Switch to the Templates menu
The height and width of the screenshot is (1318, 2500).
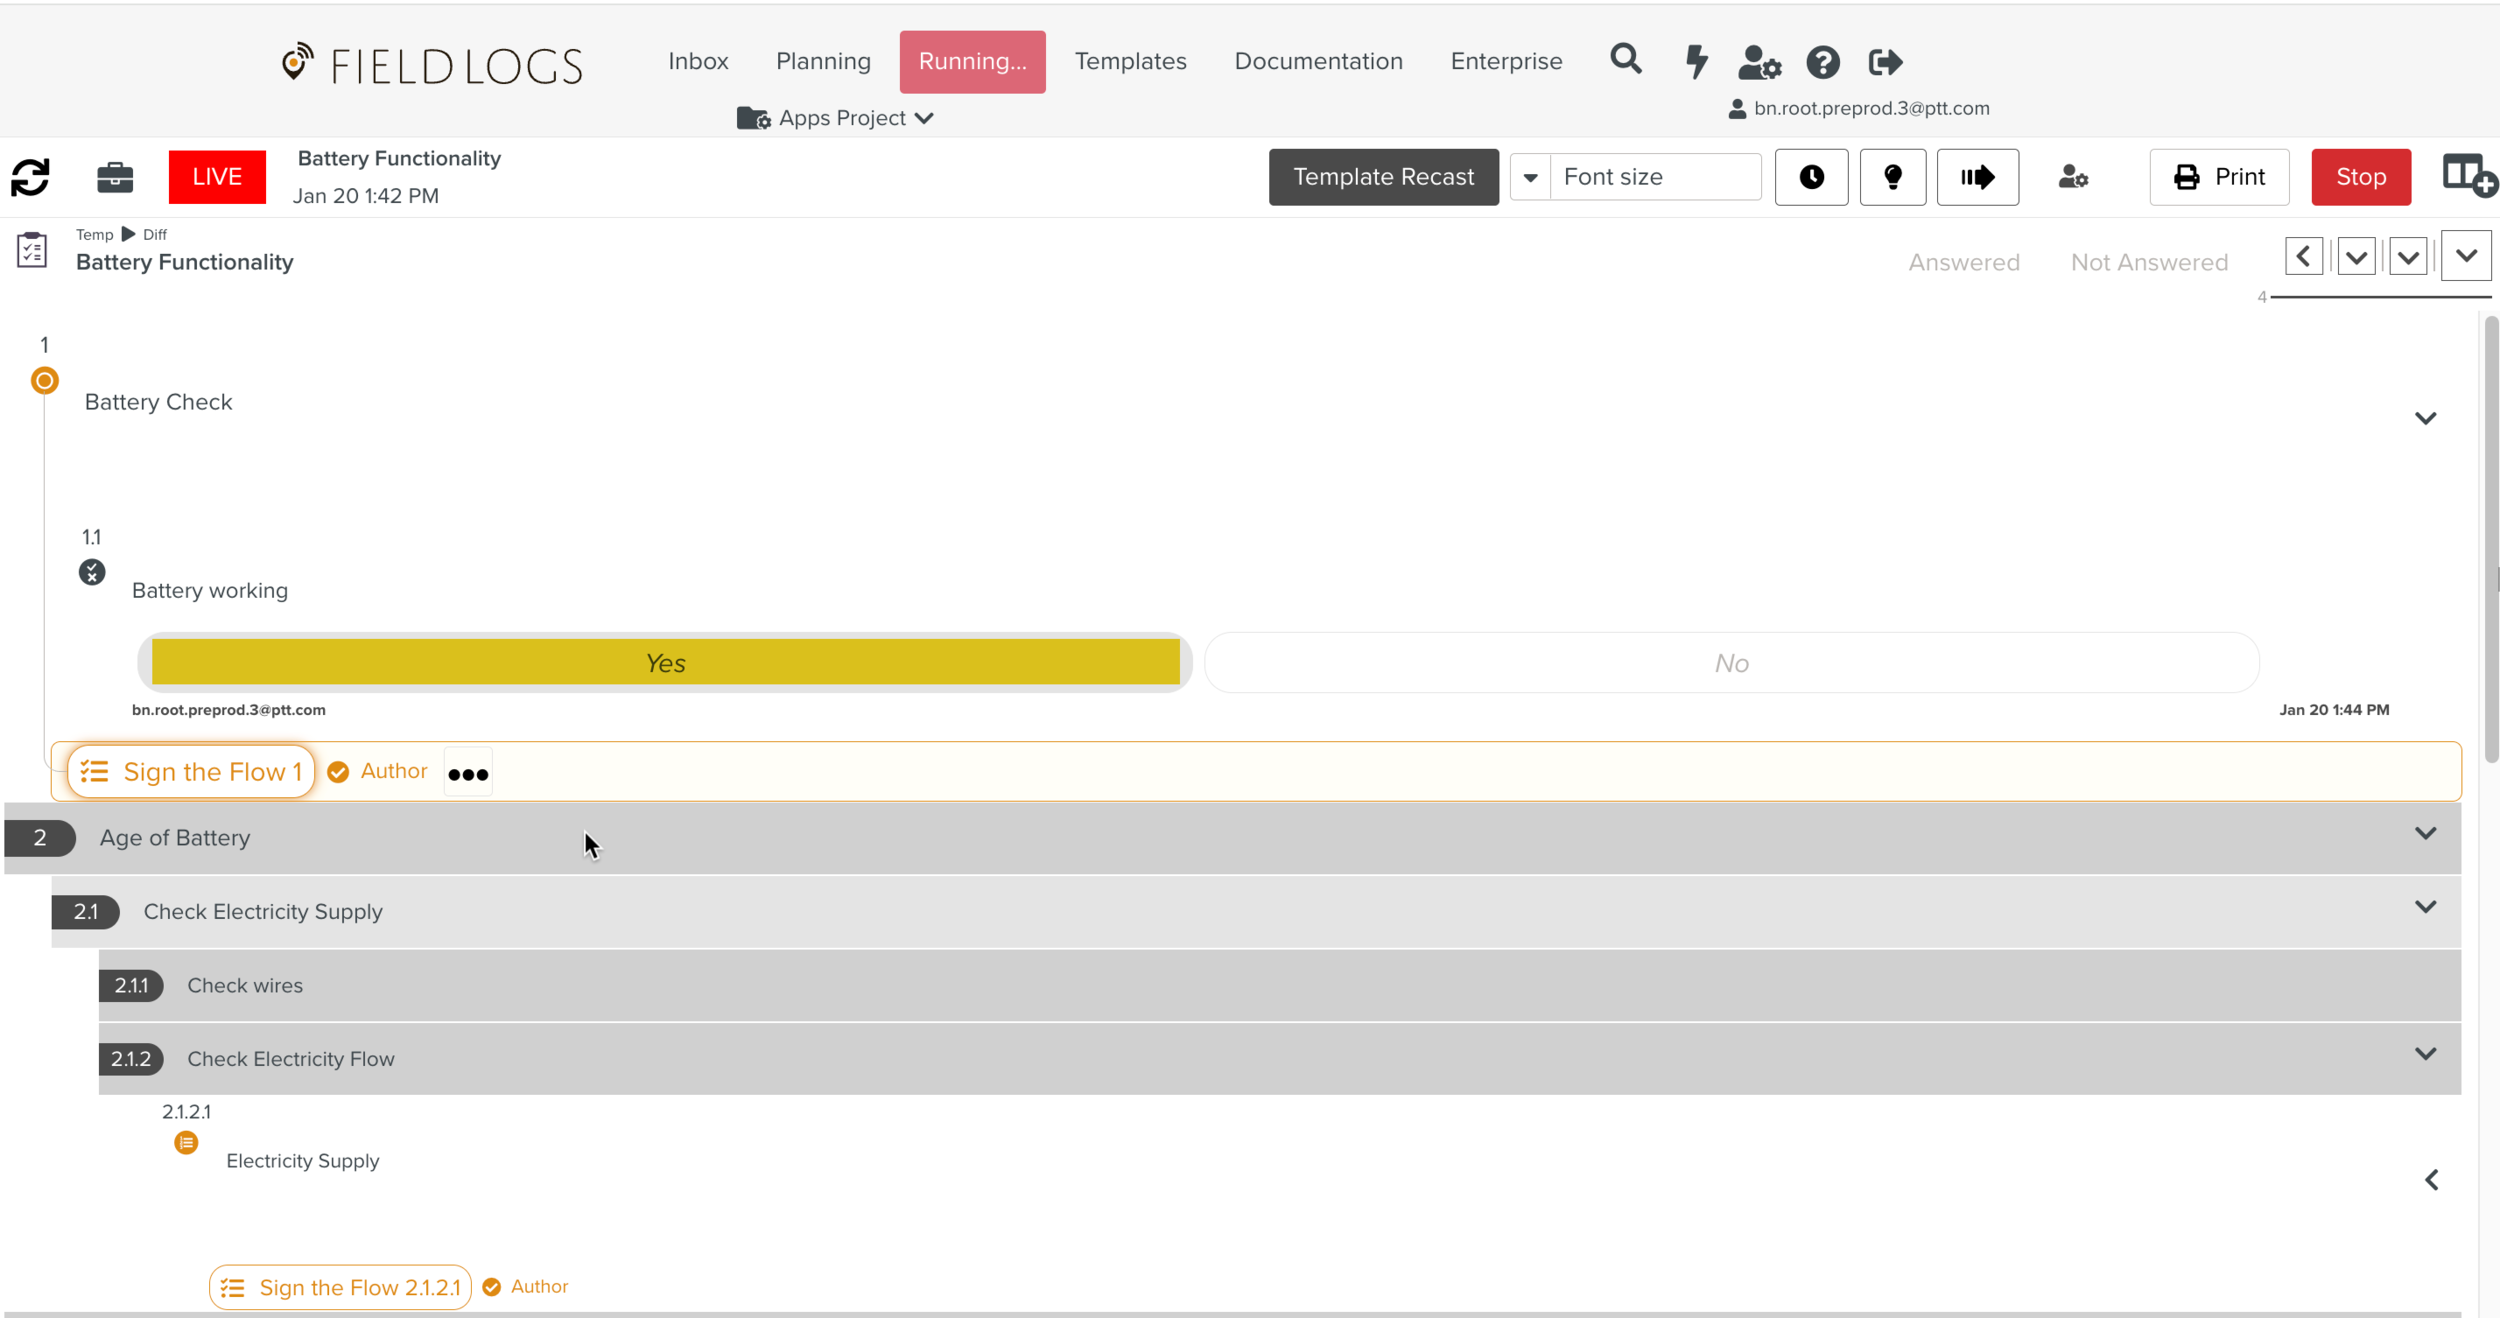[1130, 61]
